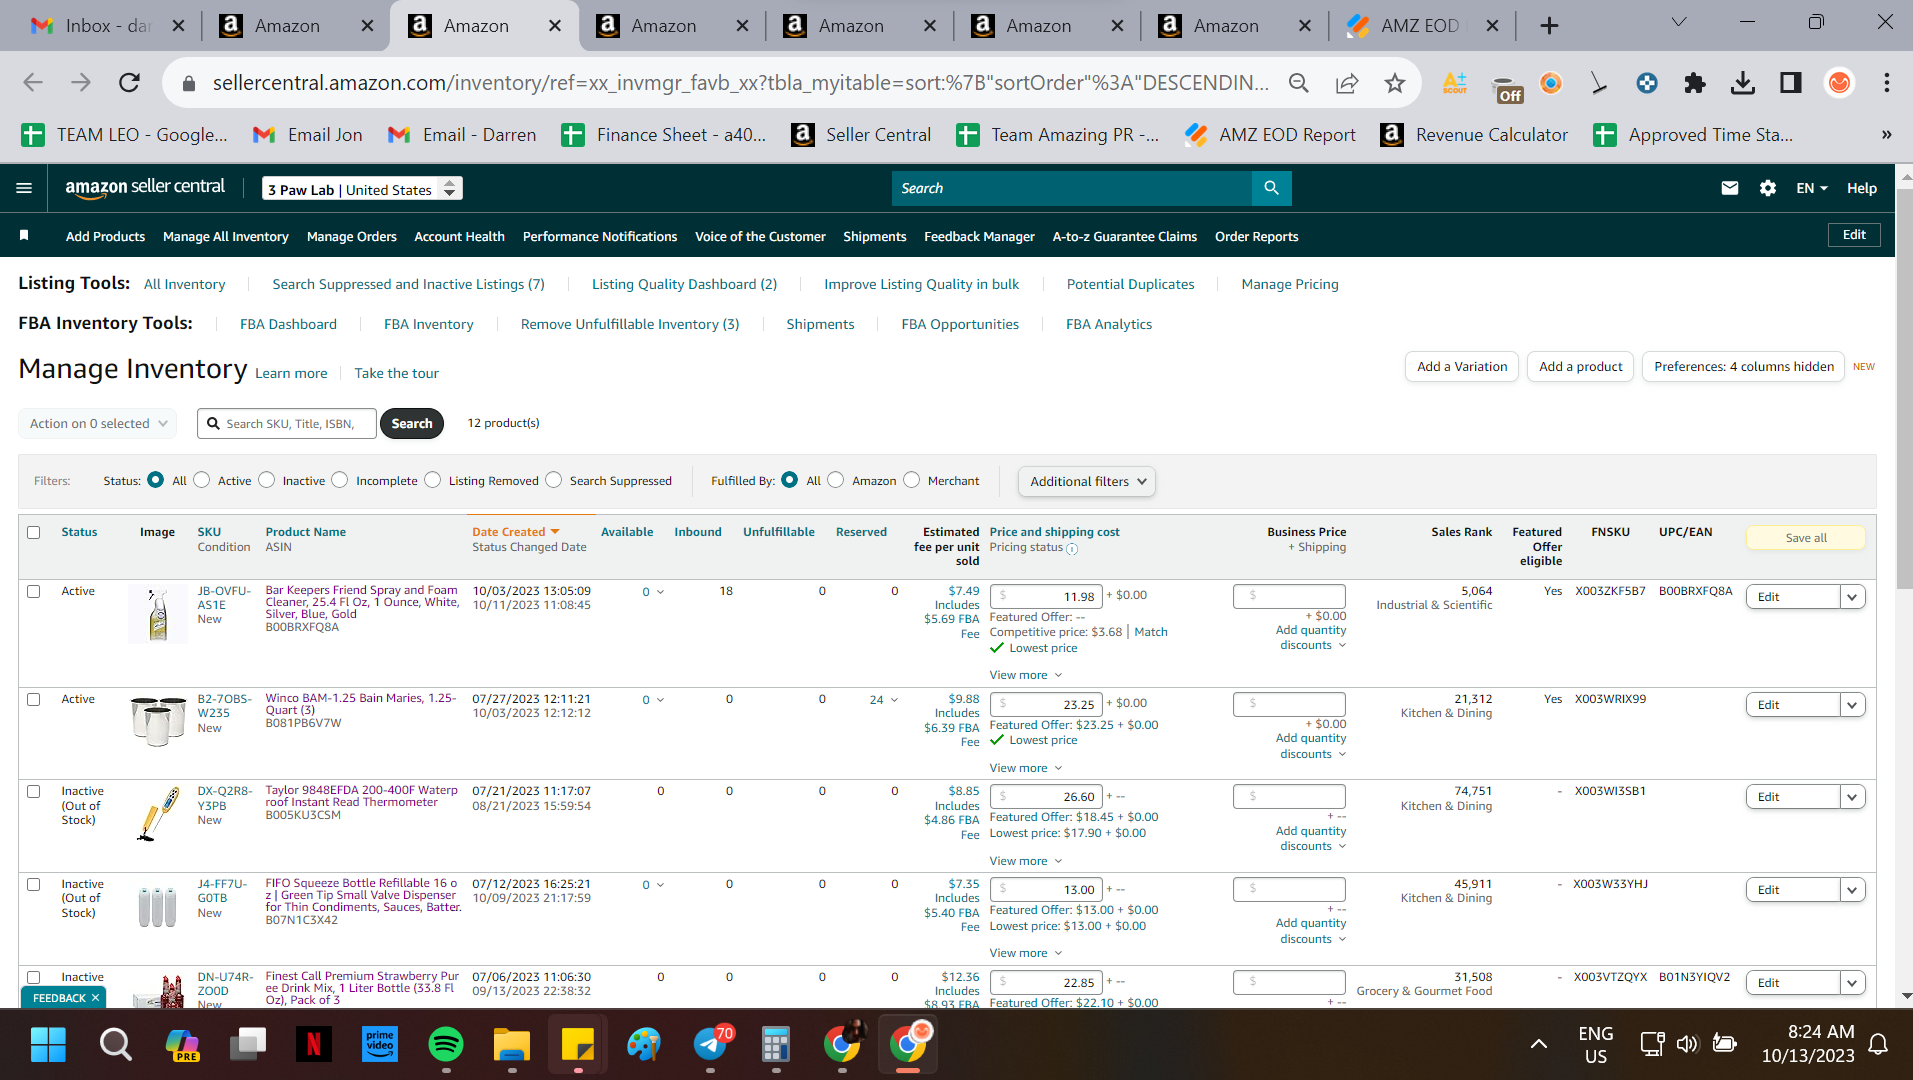This screenshot has height=1080, width=1913.
Task: Edit the 11.98 price field
Action: (x=1046, y=597)
